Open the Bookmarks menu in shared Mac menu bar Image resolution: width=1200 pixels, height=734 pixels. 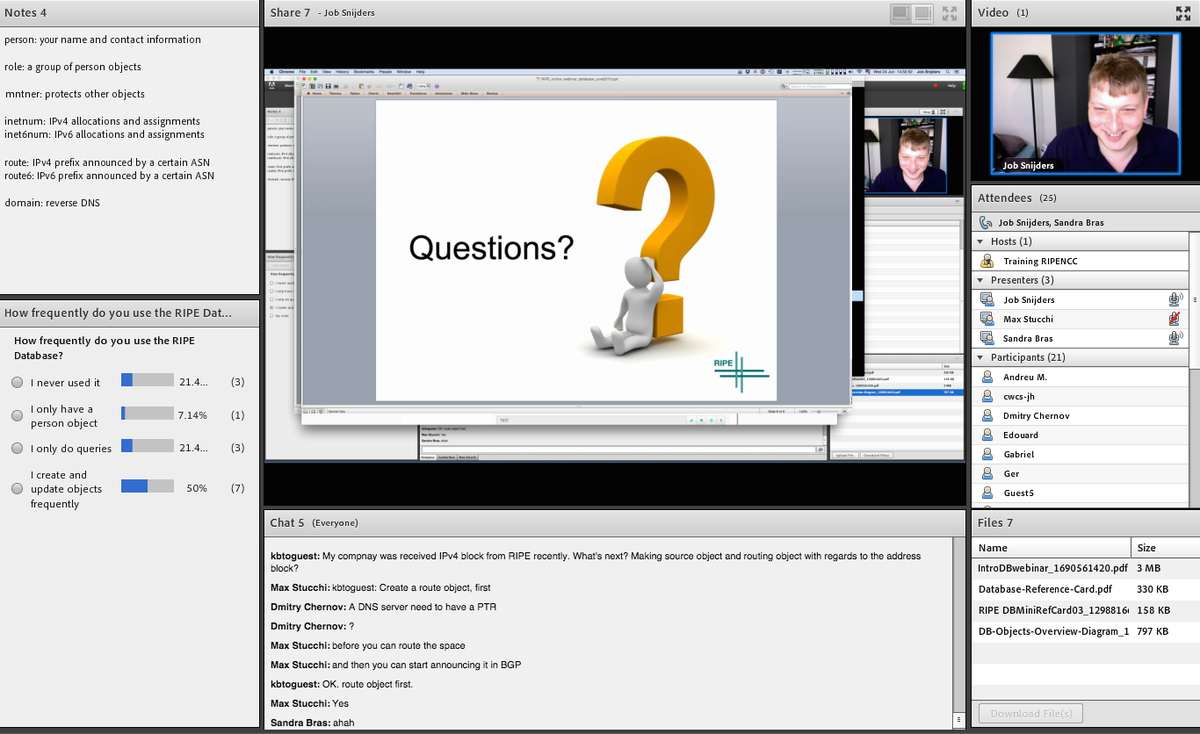coord(364,71)
